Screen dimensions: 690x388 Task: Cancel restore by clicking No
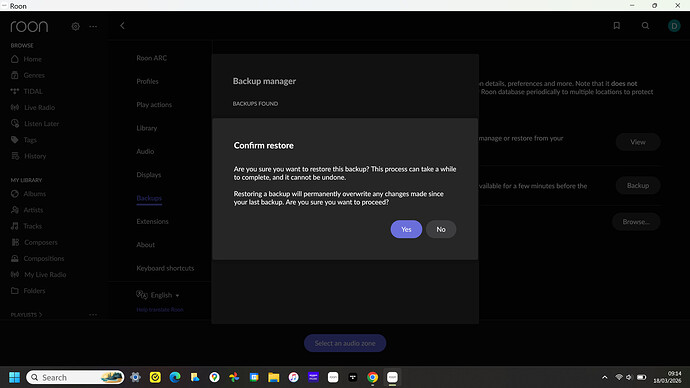tap(441, 229)
